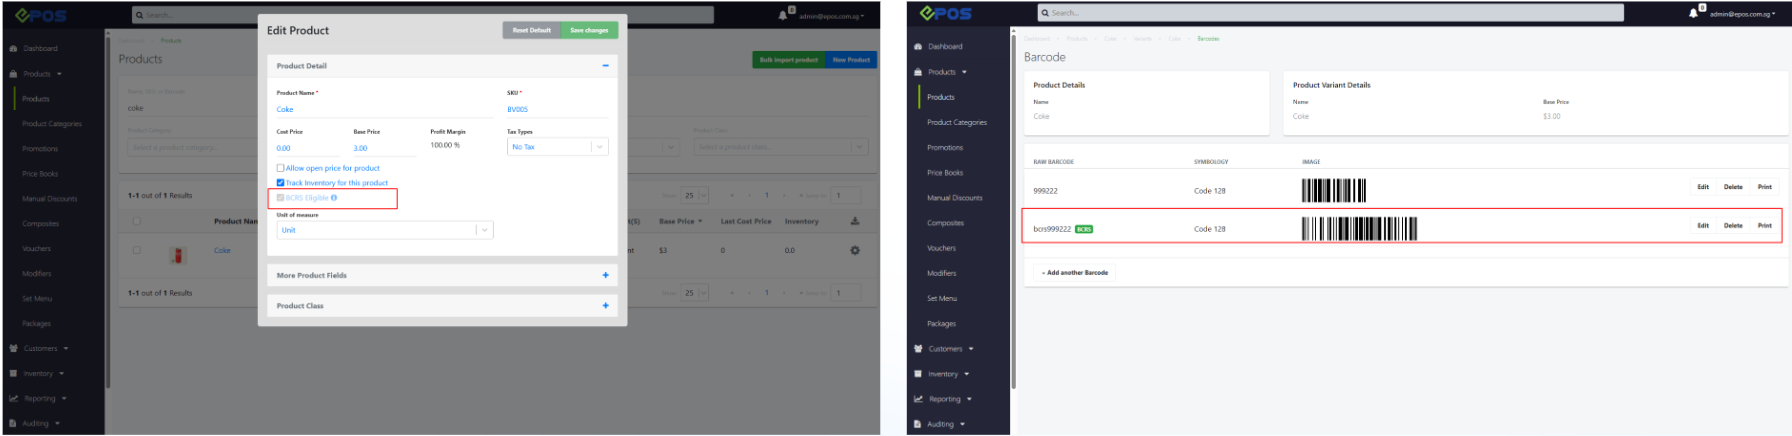Click the Reporting icon in the Barcode window sidebar
Image resolution: width=1792 pixels, height=436 pixels.
pyautogui.click(x=918, y=399)
